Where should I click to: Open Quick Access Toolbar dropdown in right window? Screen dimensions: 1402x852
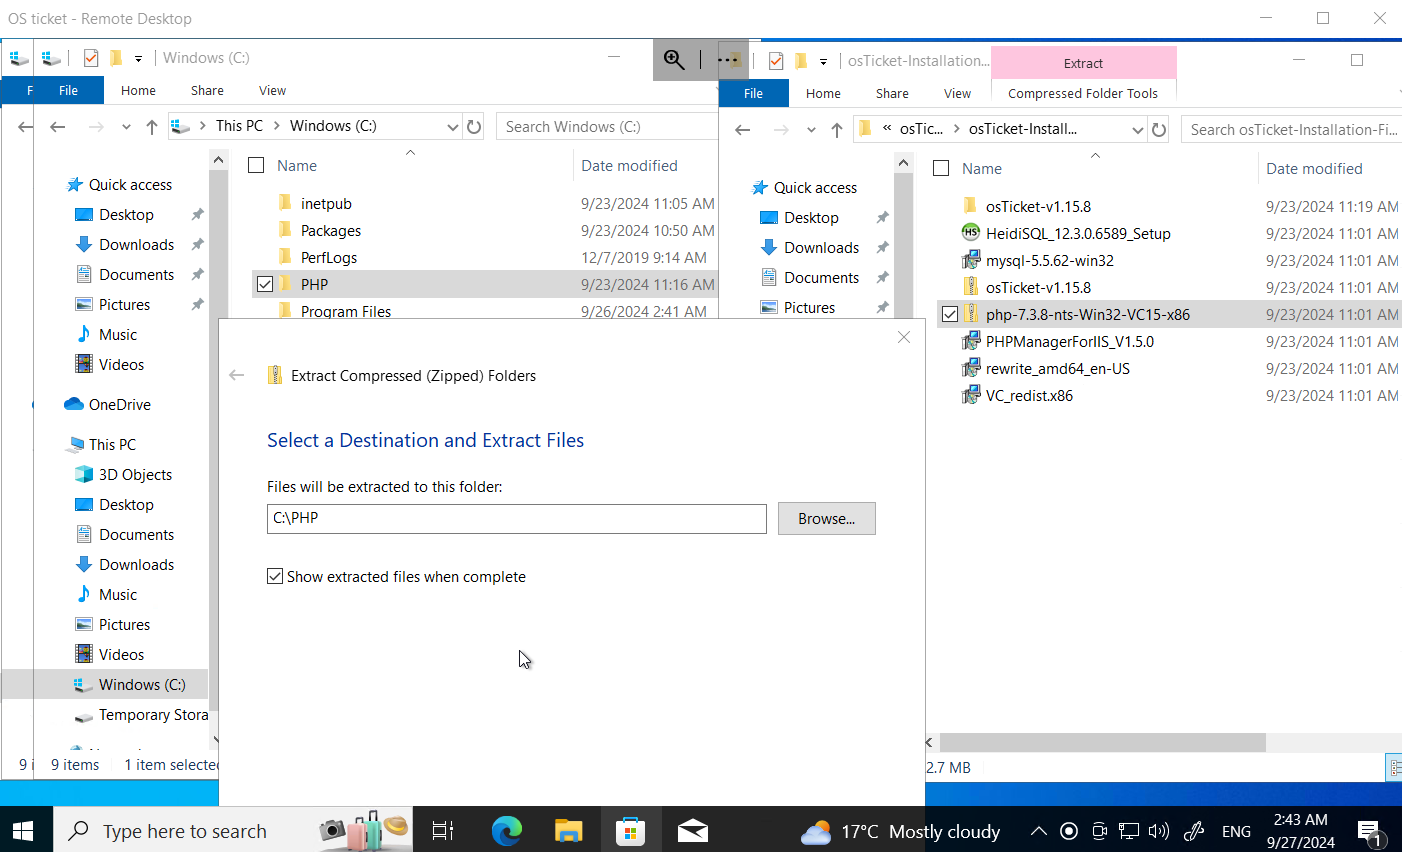point(823,61)
